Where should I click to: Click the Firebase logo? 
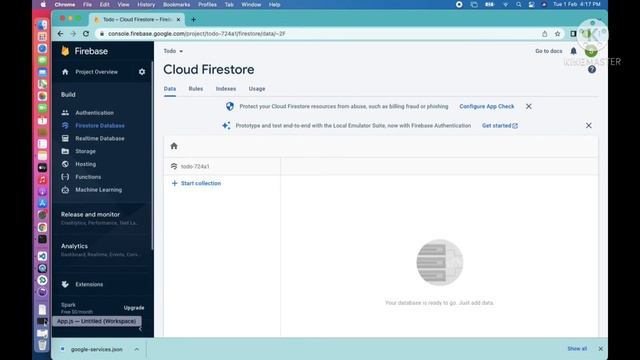pyautogui.click(x=84, y=51)
